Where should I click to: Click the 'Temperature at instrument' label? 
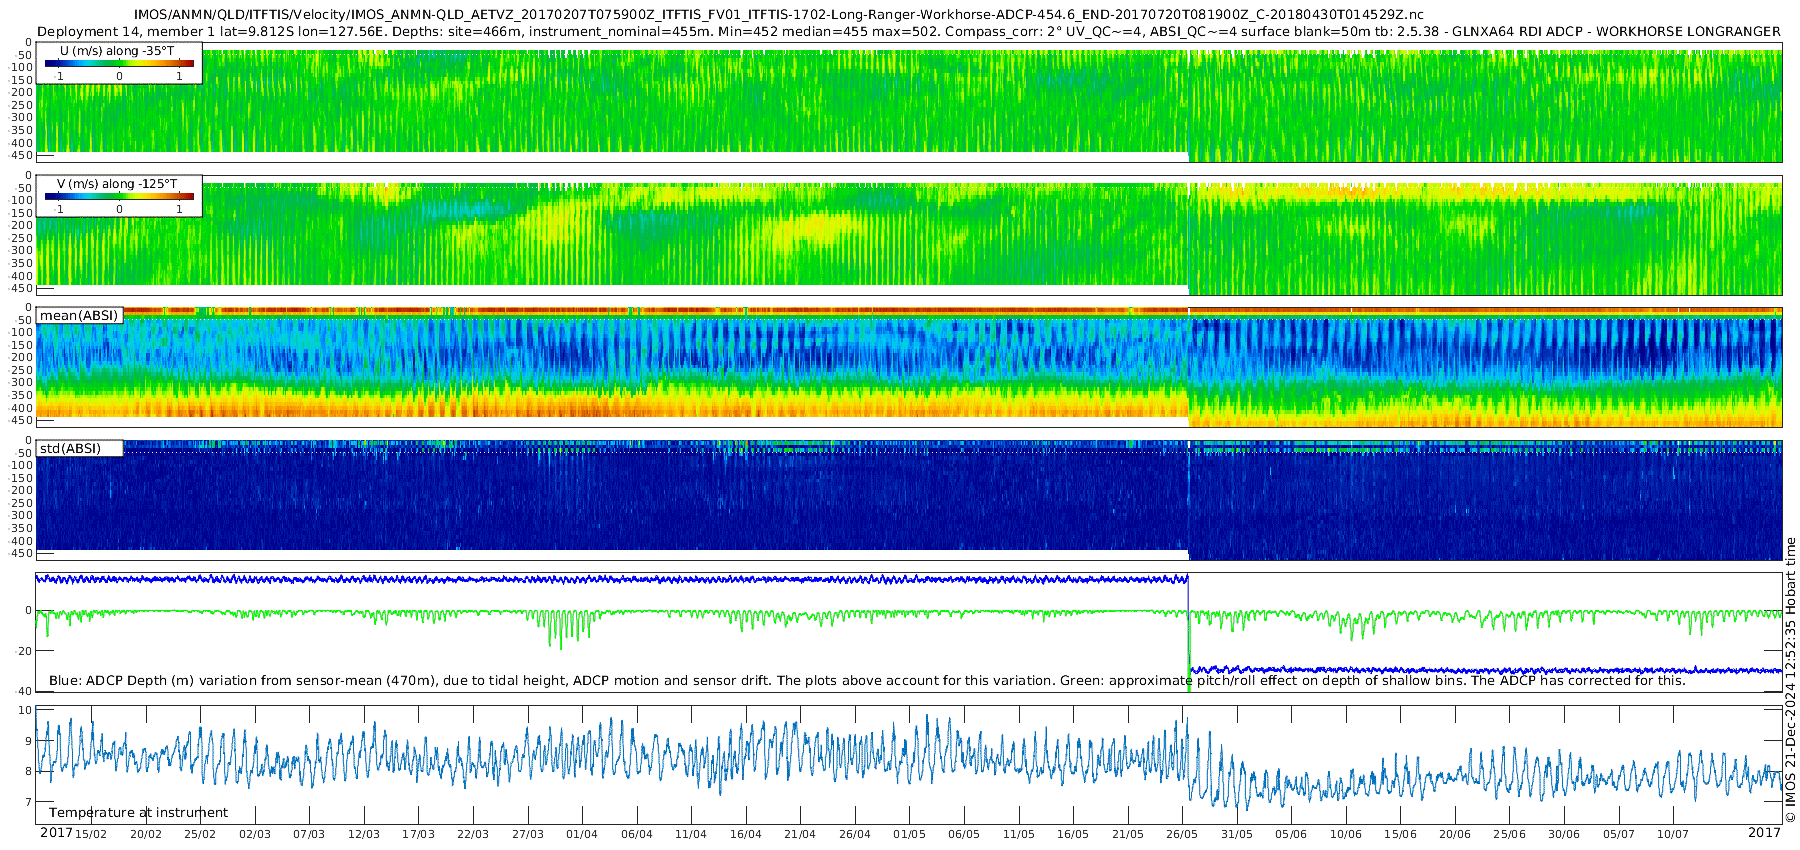pos(138,812)
